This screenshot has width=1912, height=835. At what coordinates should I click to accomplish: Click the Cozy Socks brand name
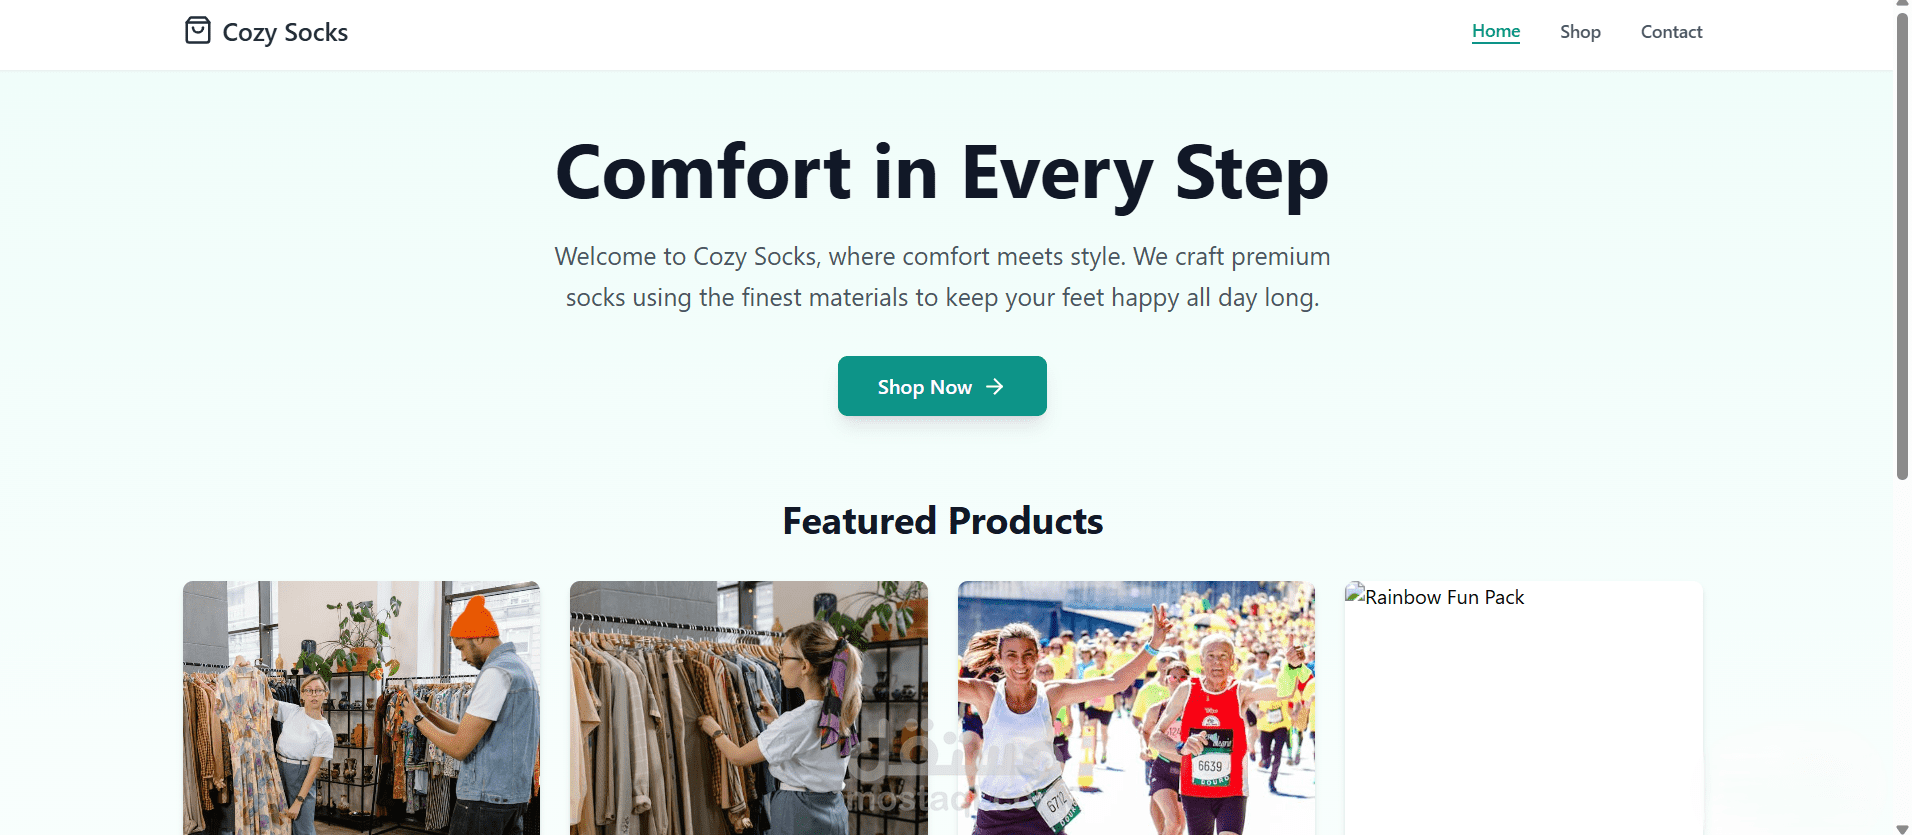point(285,33)
